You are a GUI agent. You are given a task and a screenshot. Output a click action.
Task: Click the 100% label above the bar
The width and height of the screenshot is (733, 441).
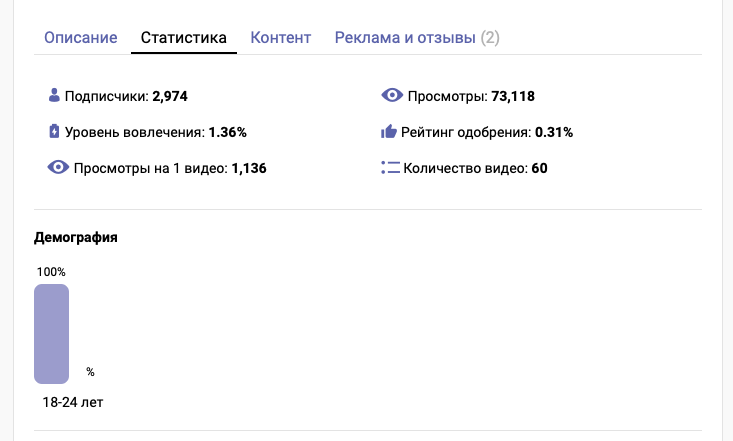(51, 272)
